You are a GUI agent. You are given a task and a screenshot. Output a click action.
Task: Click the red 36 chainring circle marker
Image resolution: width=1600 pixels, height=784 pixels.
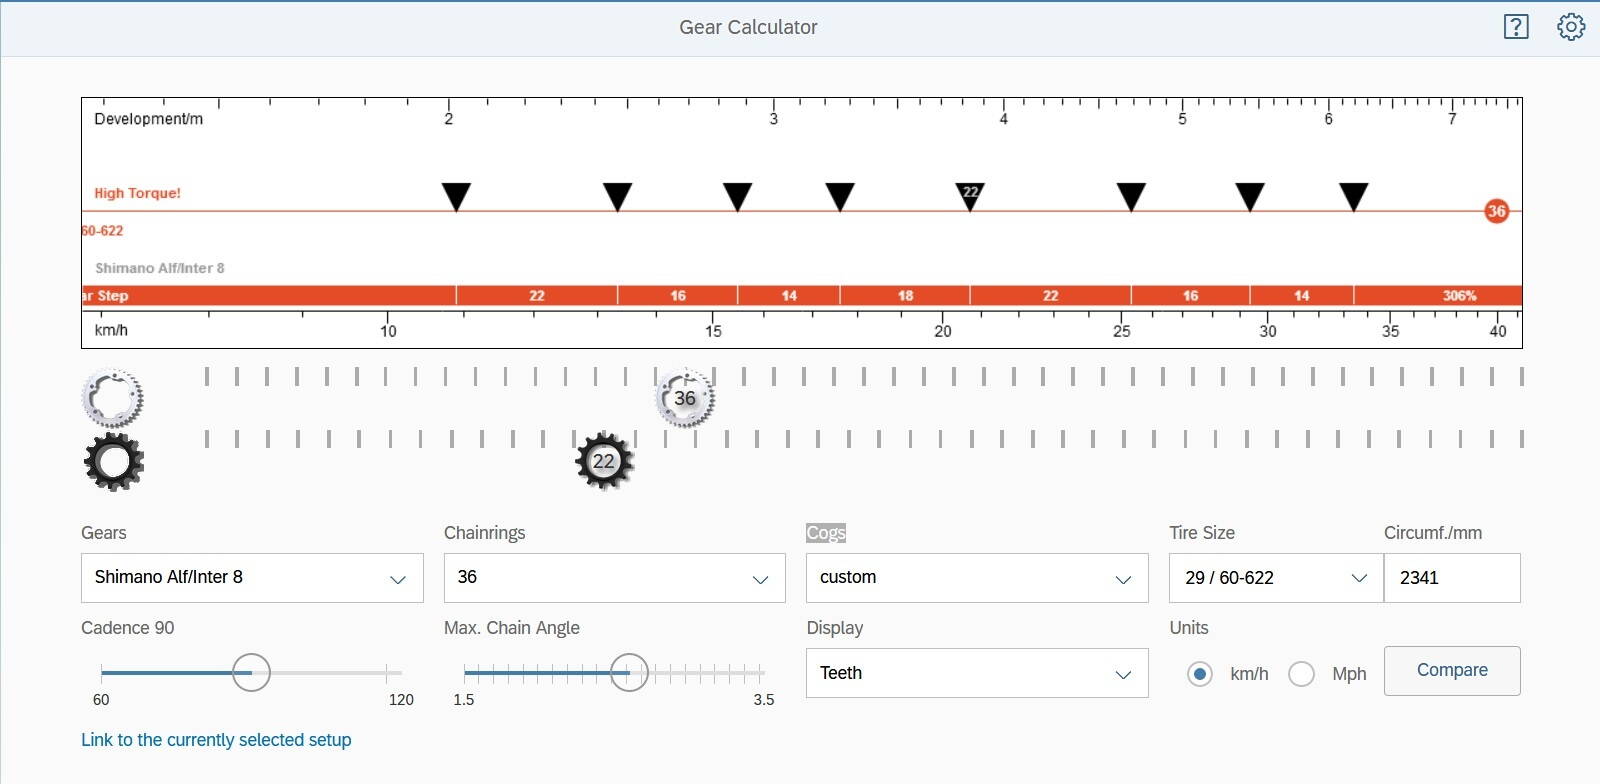tap(1496, 211)
